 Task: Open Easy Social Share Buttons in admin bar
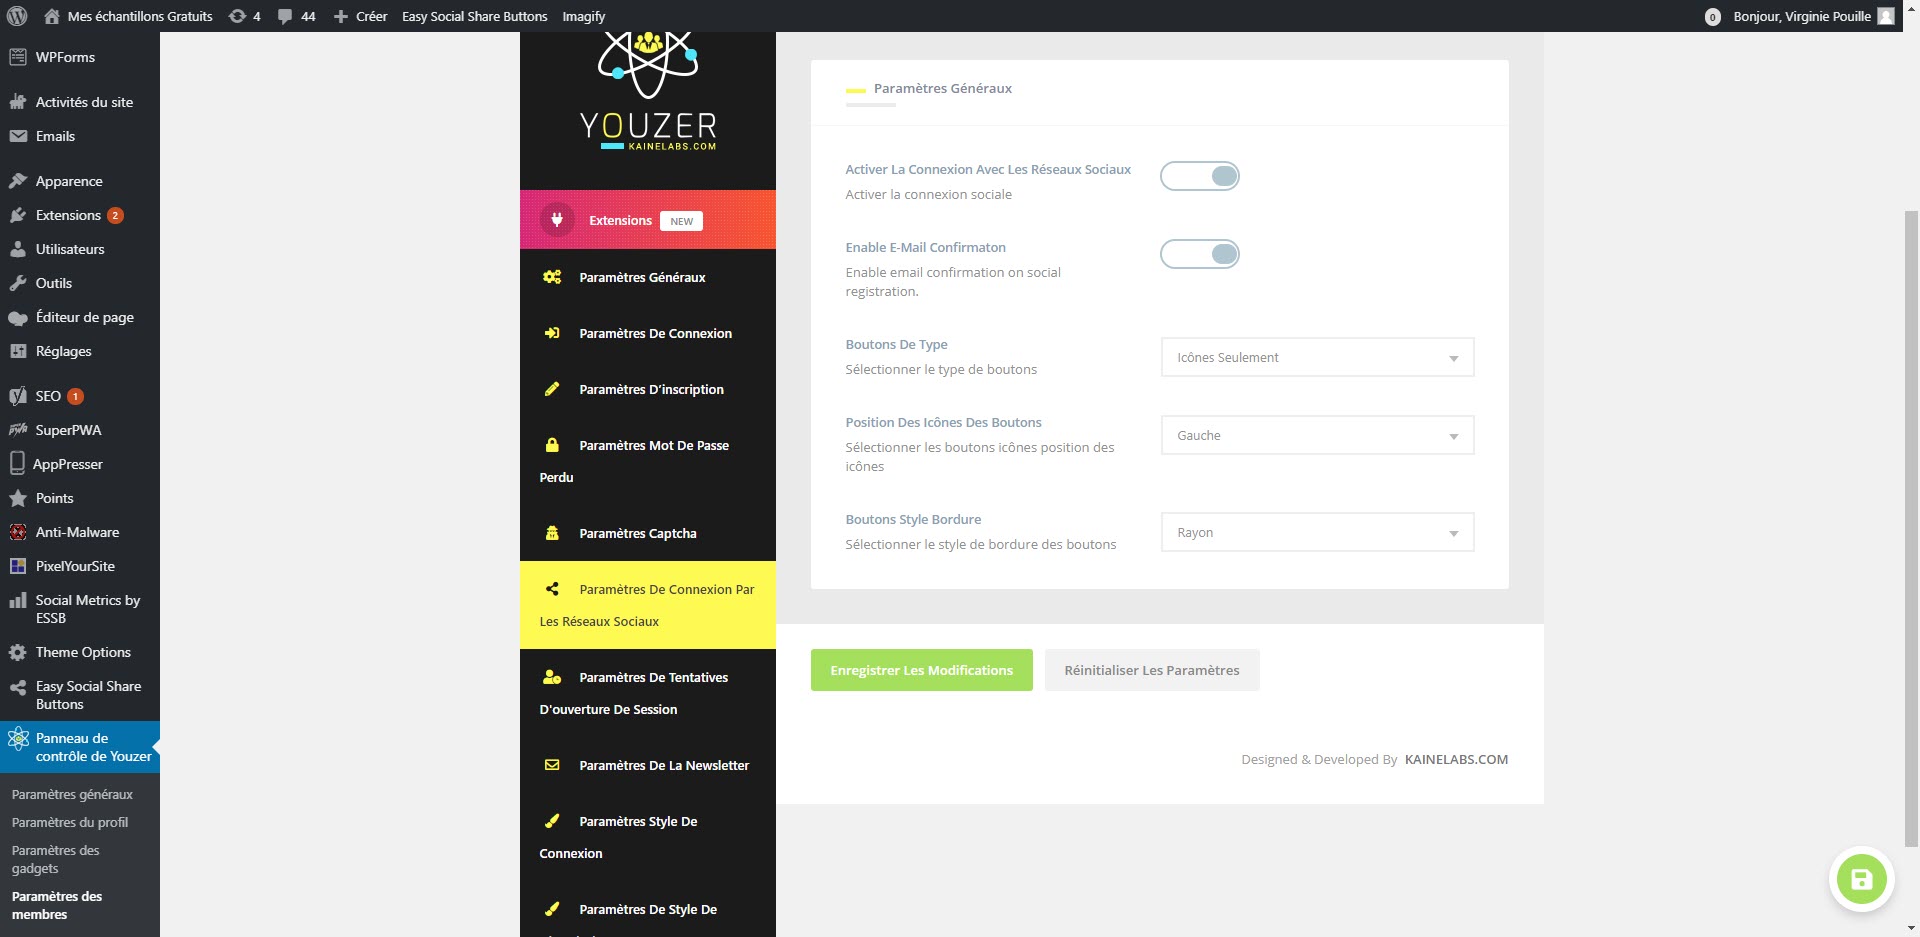point(475,16)
